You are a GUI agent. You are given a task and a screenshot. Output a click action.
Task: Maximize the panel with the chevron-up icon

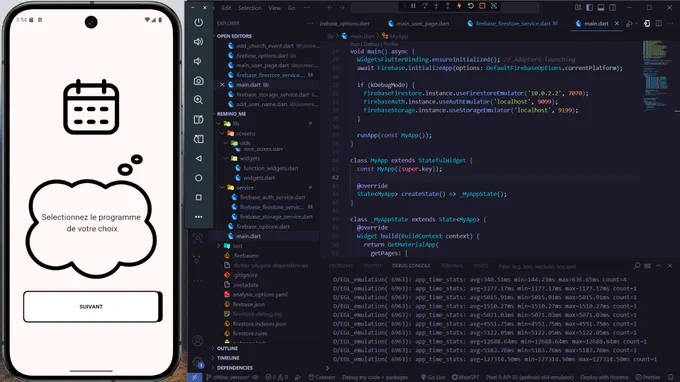[659, 266]
